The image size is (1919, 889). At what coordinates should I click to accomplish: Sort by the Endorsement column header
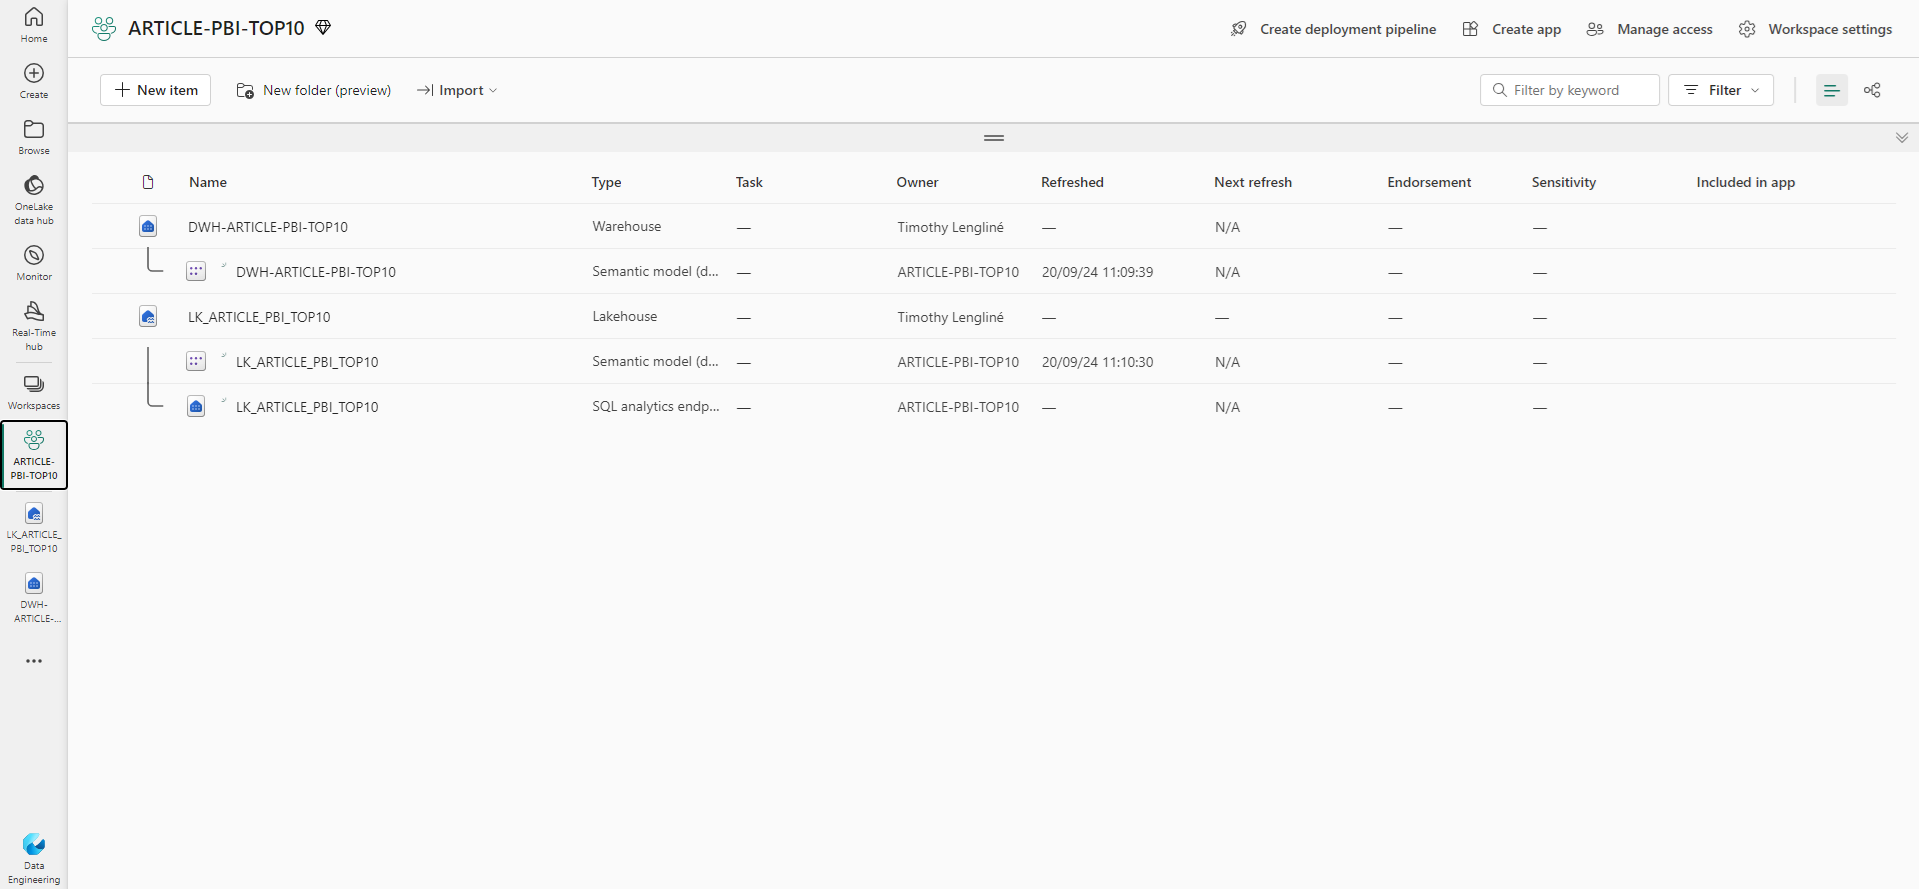pyautogui.click(x=1429, y=182)
